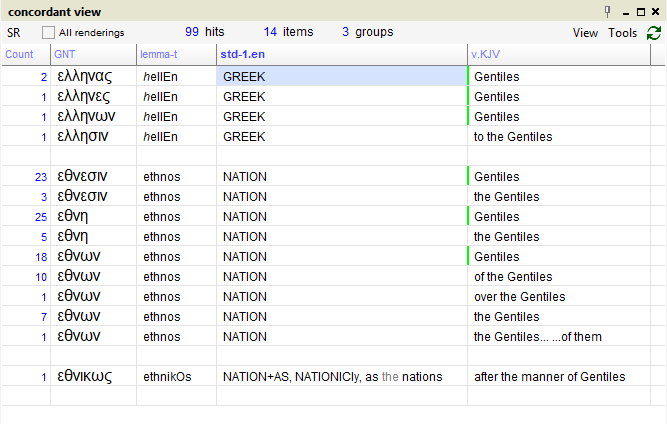Close the concordant view panel
This screenshot has width=667, height=424.
click(x=656, y=12)
